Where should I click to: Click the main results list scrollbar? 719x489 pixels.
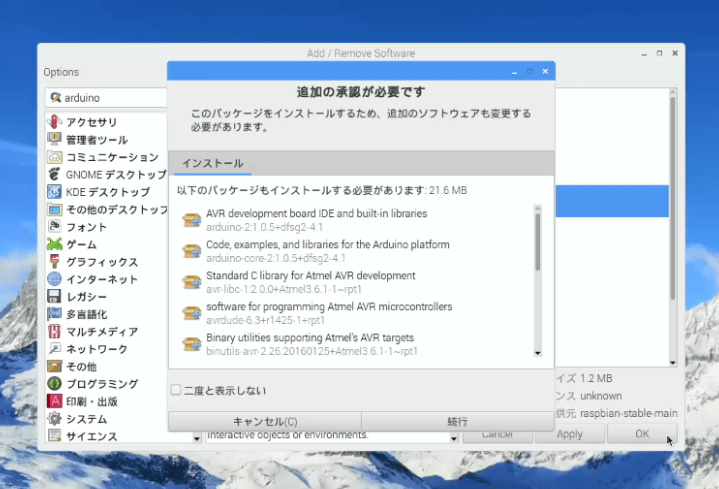tap(673, 197)
